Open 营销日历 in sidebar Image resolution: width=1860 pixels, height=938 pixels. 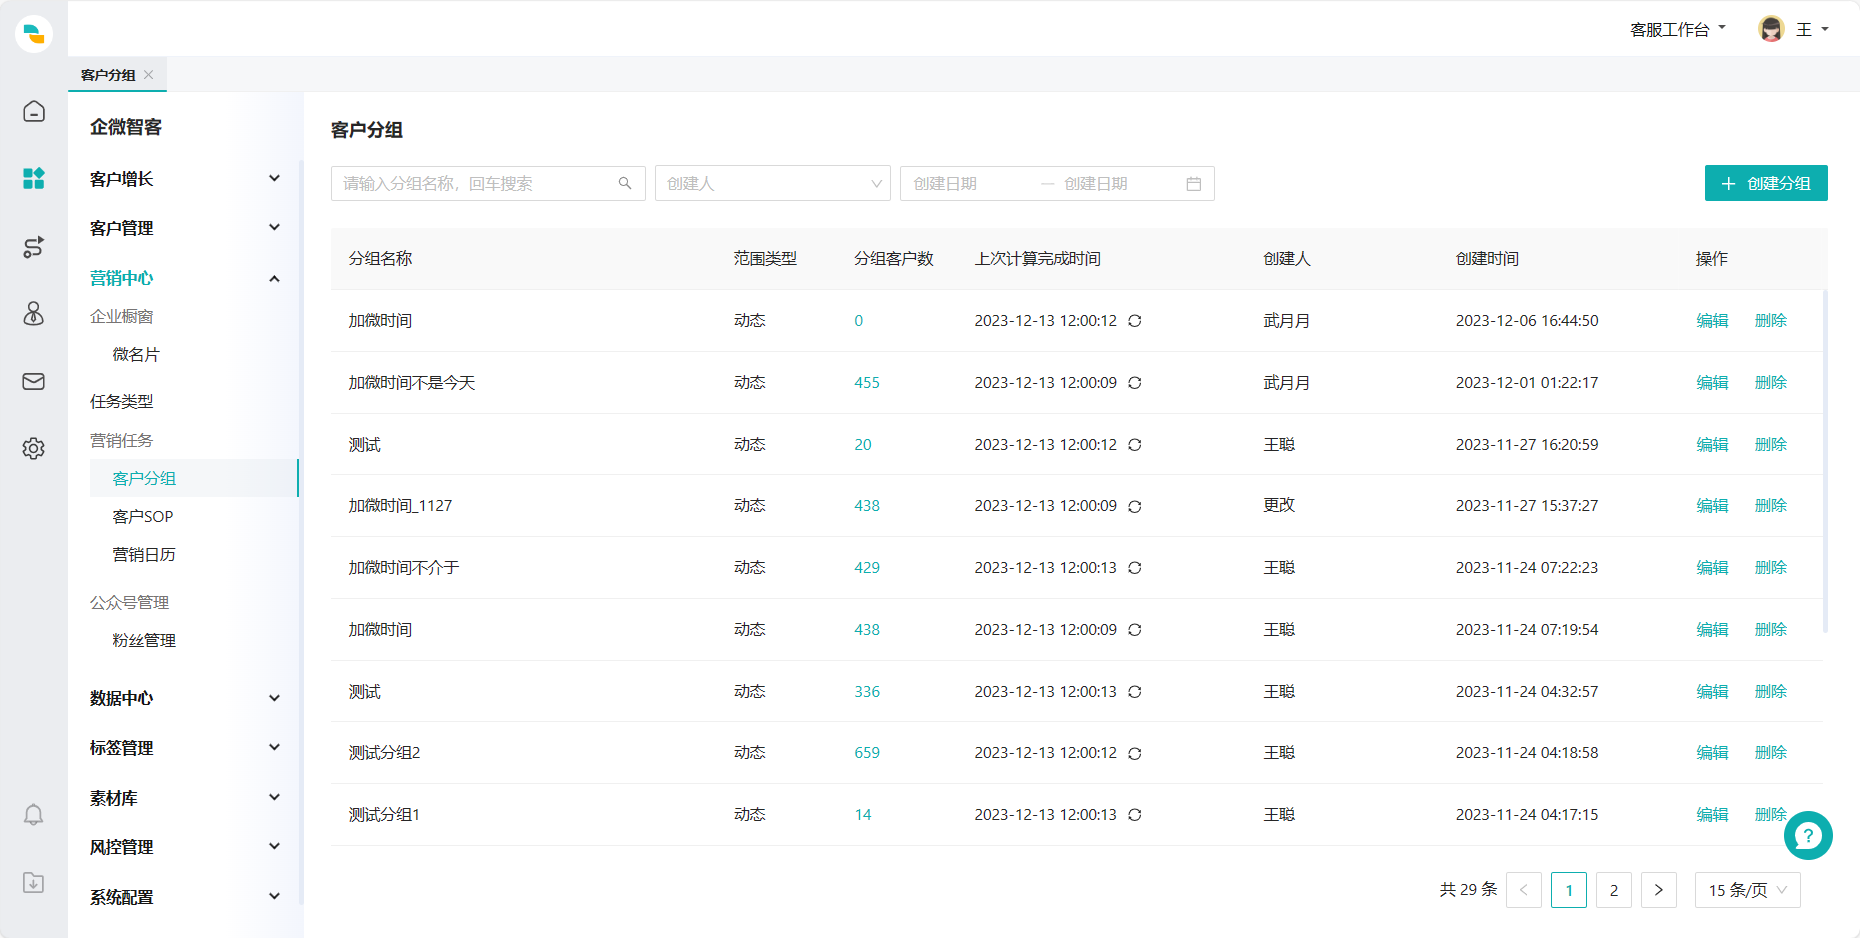click(x=144, y=555)
